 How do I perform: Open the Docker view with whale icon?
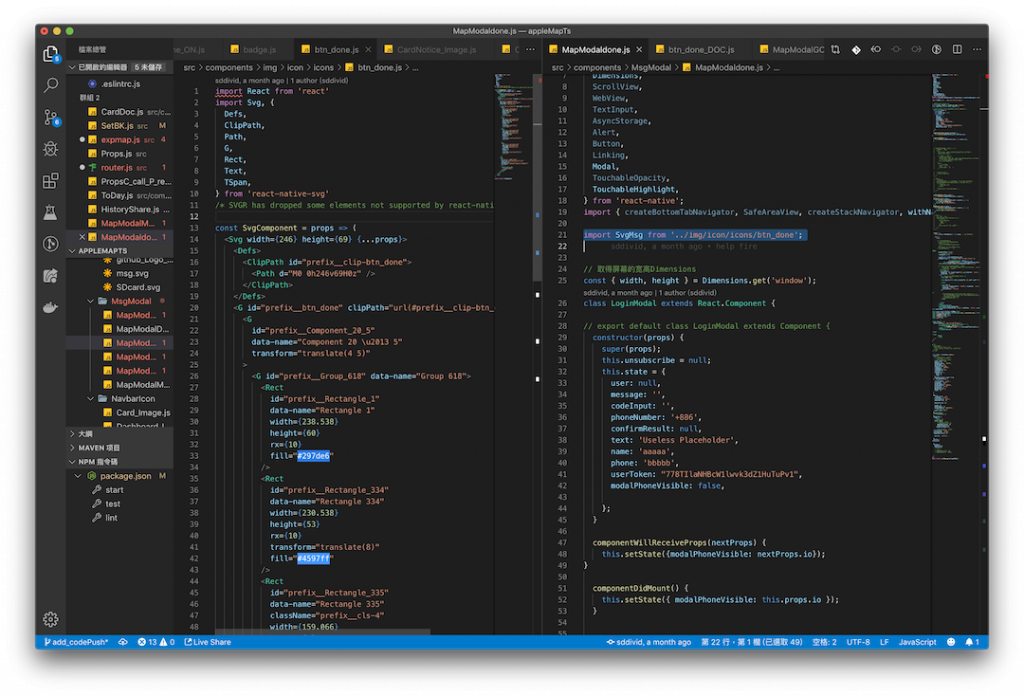coord(50,307)
